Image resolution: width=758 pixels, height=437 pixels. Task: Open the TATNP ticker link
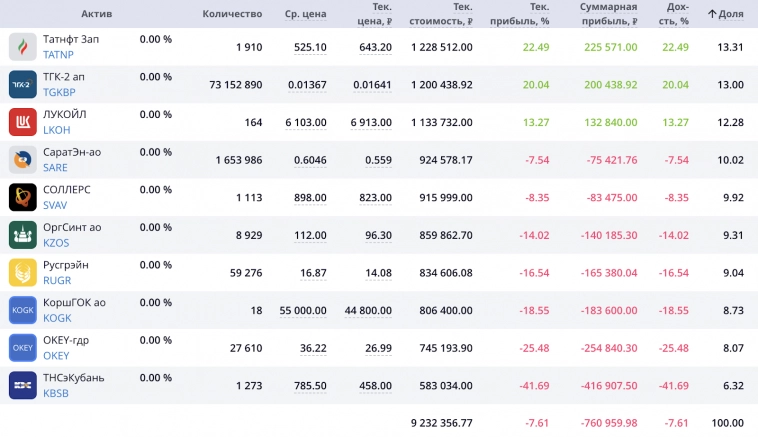[x=58, y=55]
